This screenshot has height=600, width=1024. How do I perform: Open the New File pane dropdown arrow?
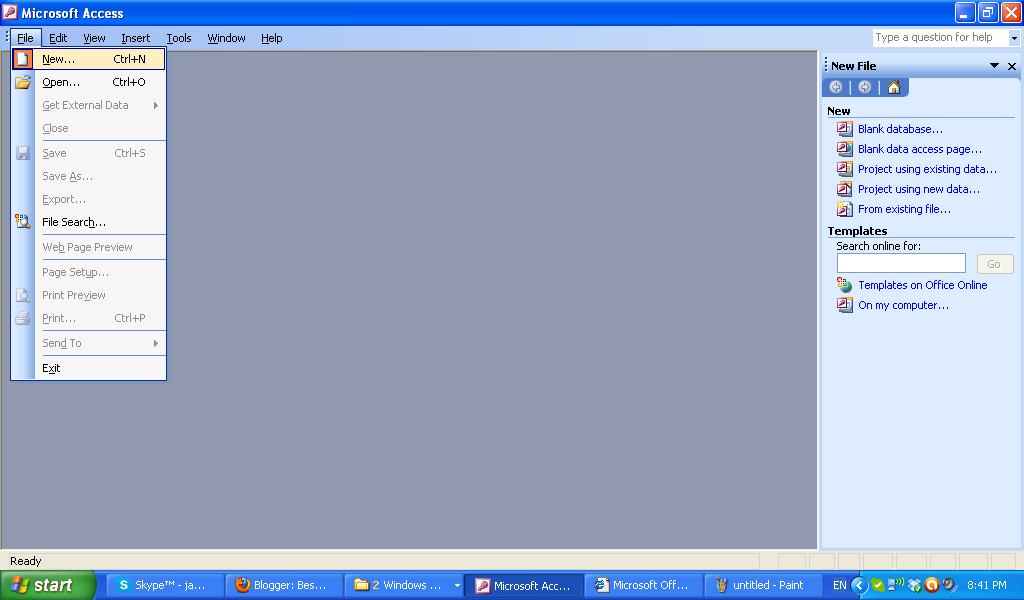pyautogui.click(x=996, y=65)
